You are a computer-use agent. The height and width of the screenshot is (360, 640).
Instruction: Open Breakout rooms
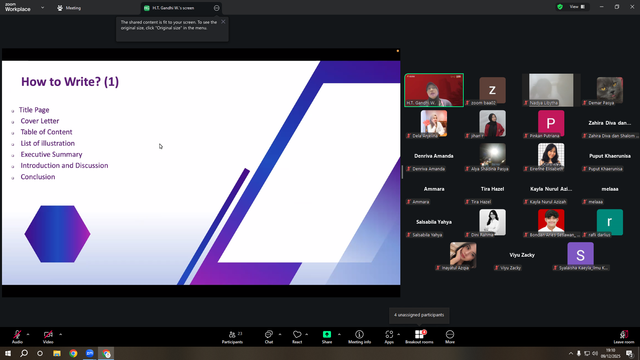419,337
